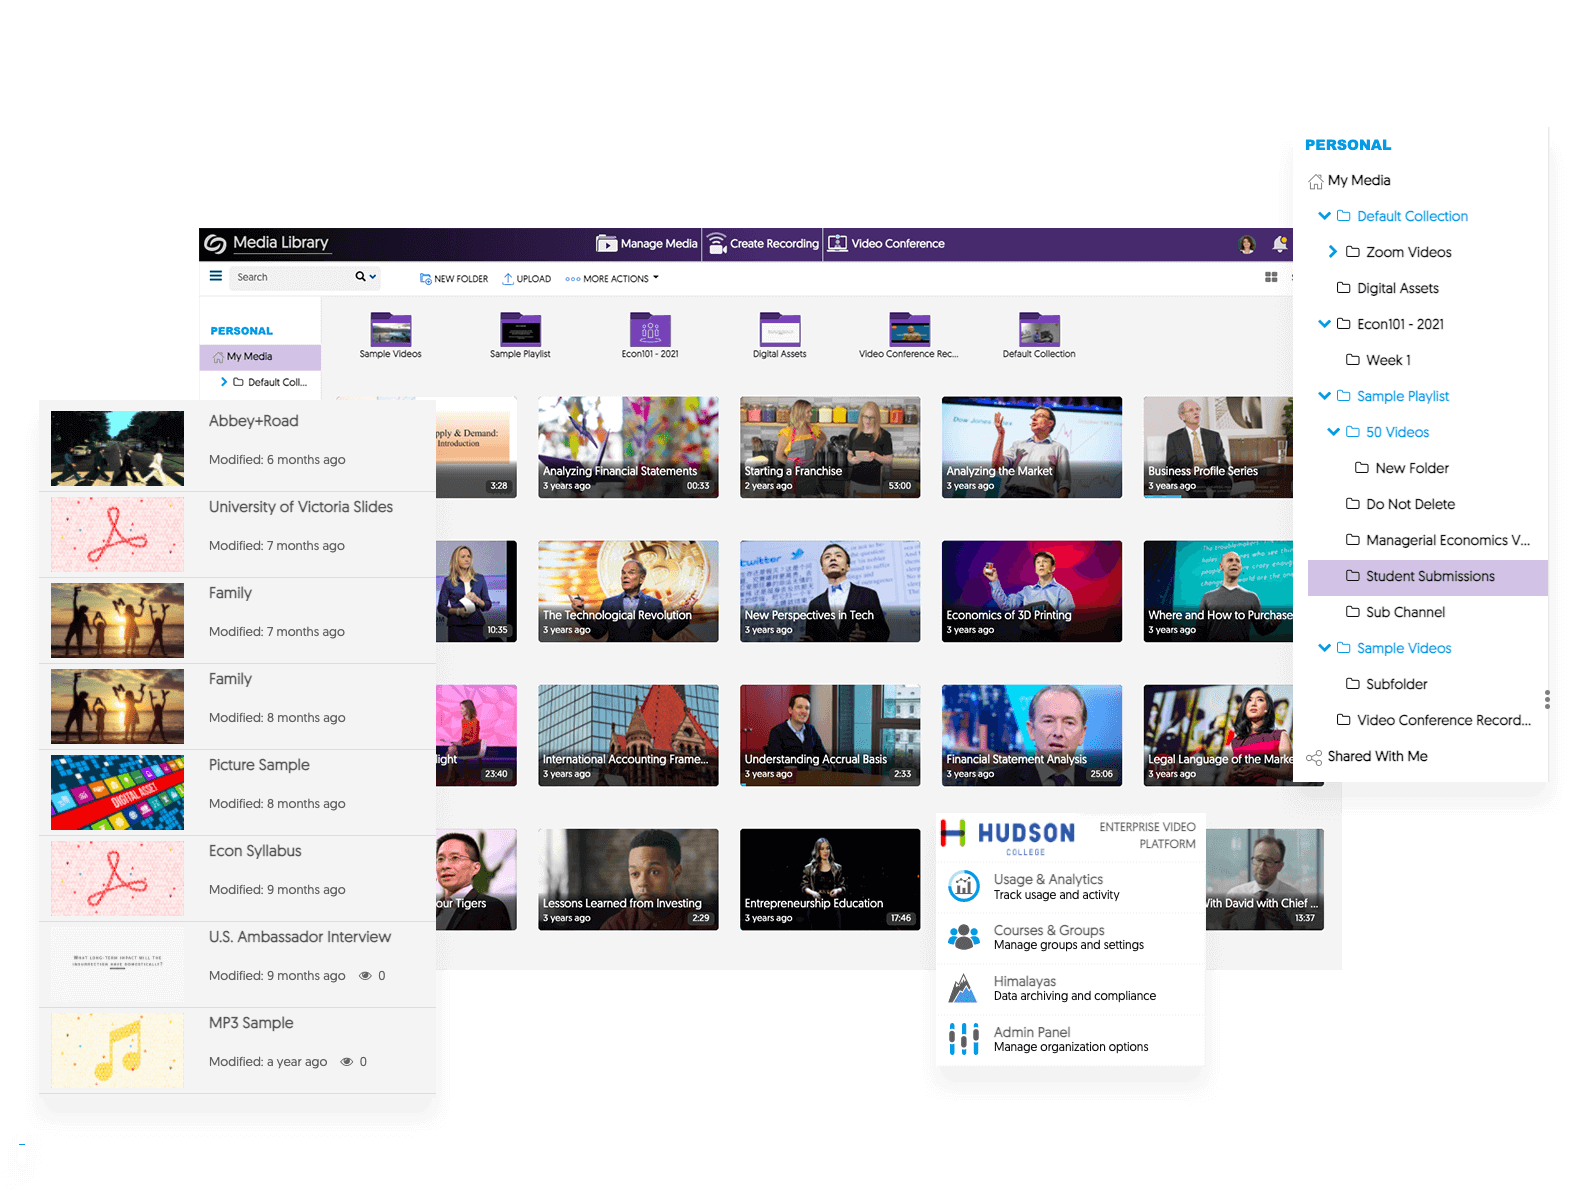Open Picture Sample list item
This screenshot has height=1194, width=1569.
pyautogui.click(x=237, y=792)
